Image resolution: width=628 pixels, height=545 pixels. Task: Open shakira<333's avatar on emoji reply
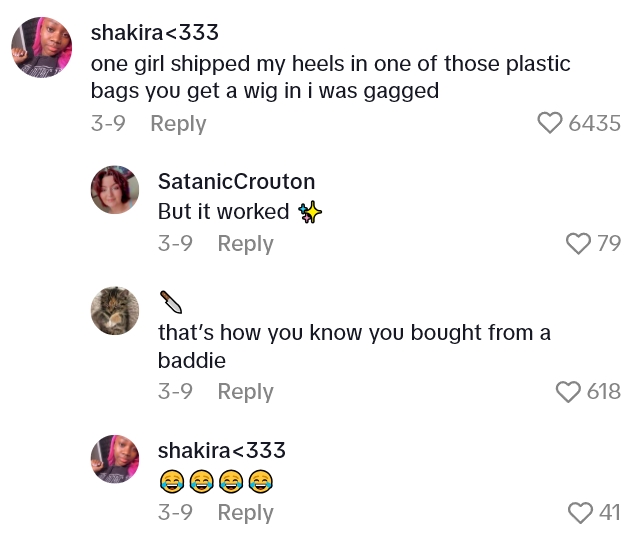click(115, 459)
